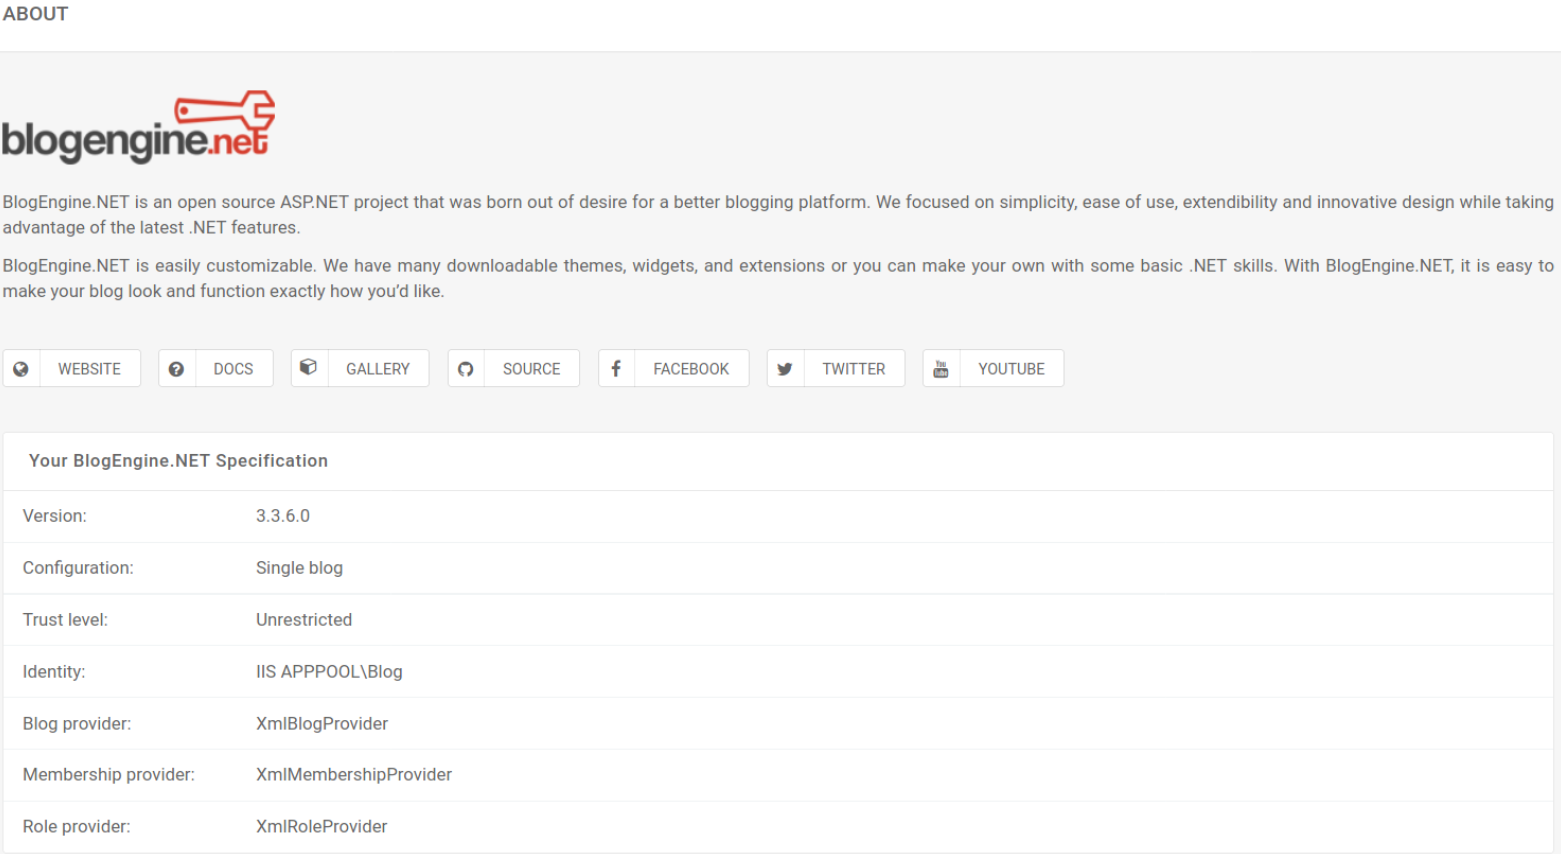Click the cube icon beside Gallery

click(x=309, y=367)
